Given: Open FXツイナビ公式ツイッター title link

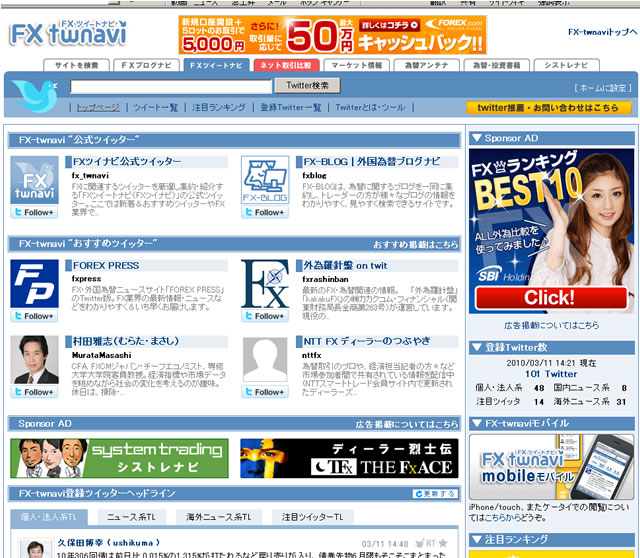Looking at the screenshot, I should coord(127,162).
